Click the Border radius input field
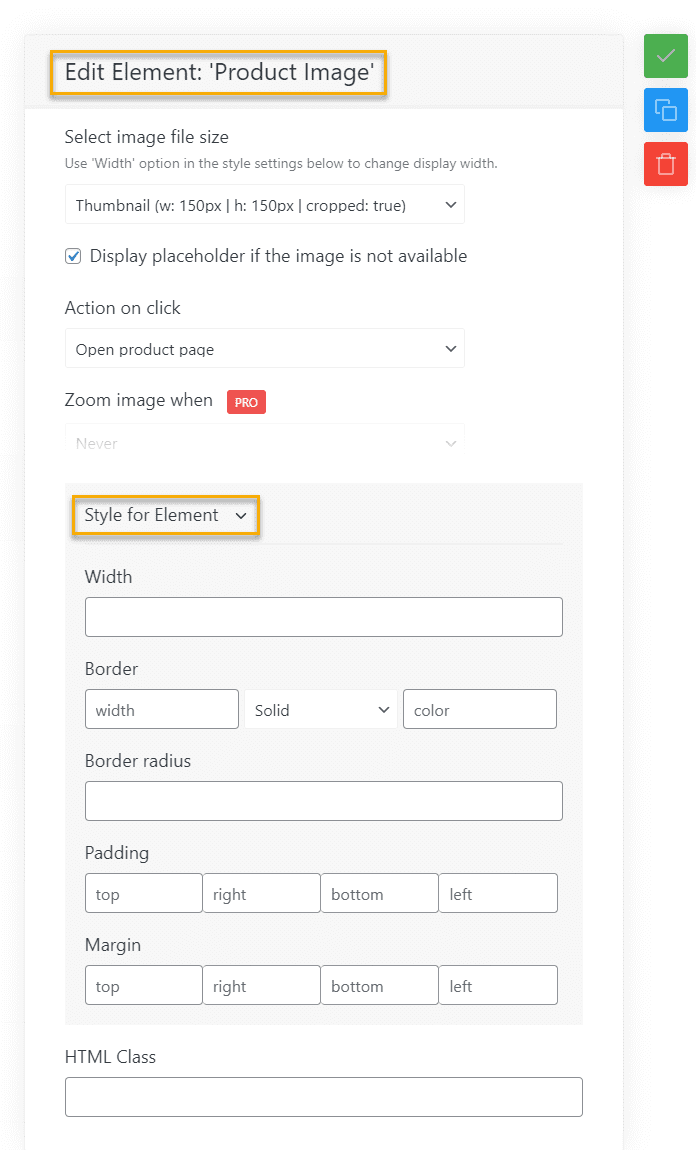Viewport: 696px width, 1150px height. (x=323, y=801)
